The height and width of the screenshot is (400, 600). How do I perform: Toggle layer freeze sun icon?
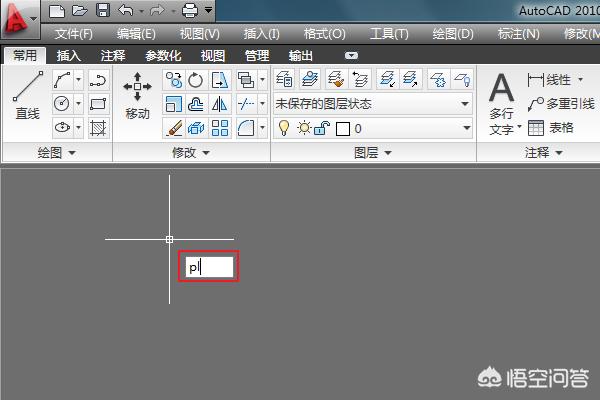point(303,128)
